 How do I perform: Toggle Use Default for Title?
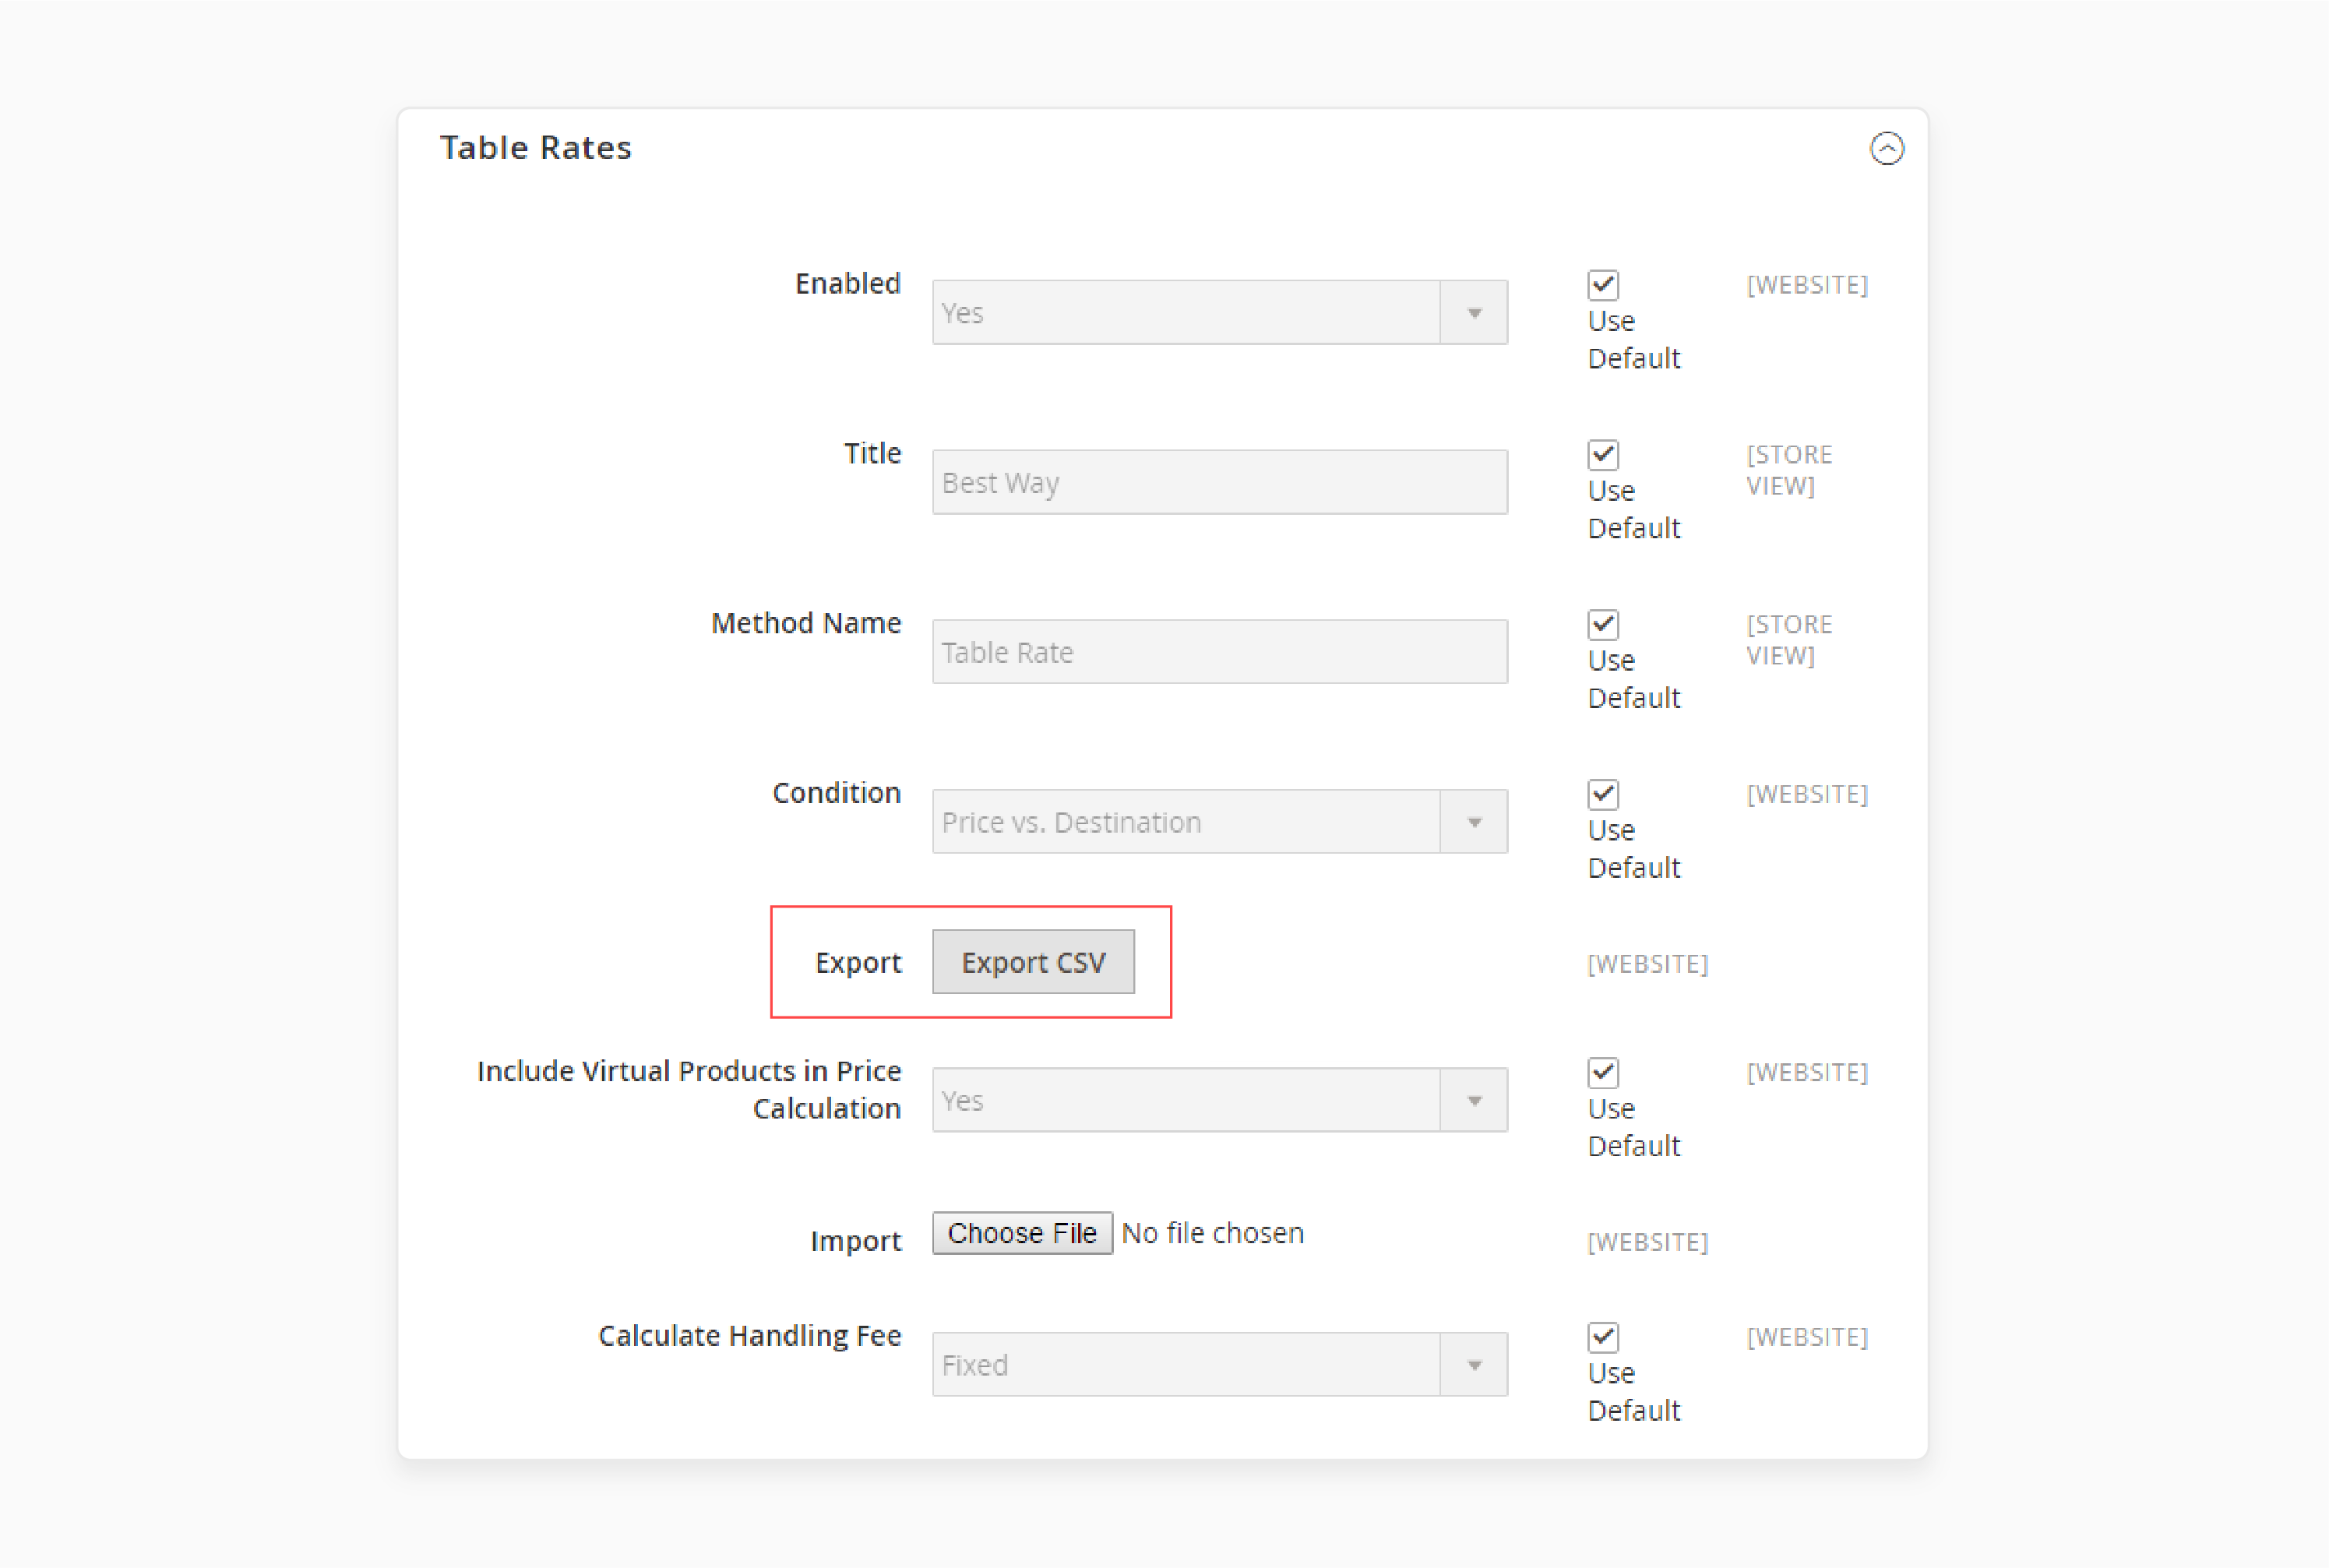tap(1602, 455)
